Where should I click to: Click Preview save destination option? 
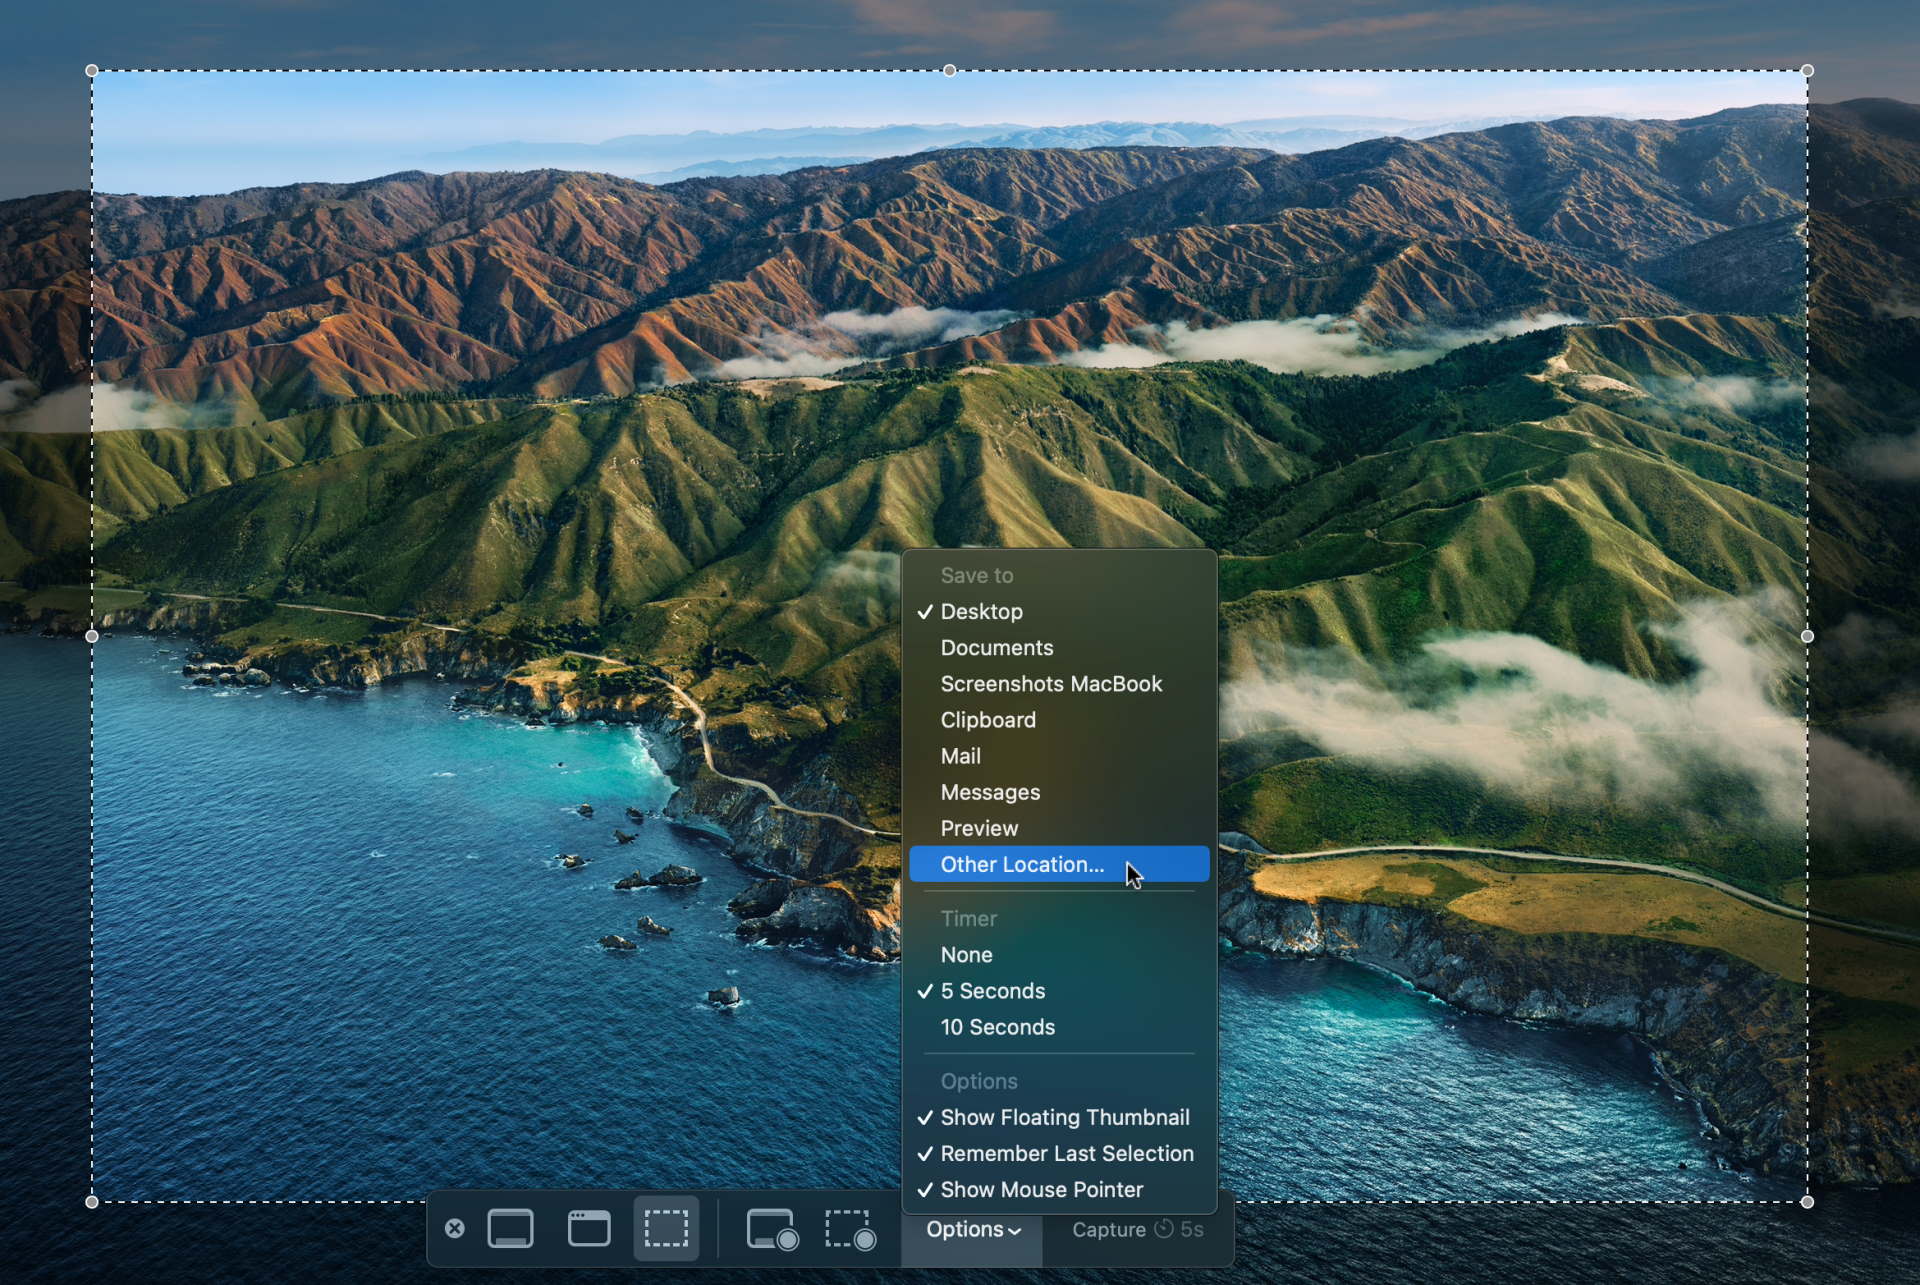(x=978, y=828)
